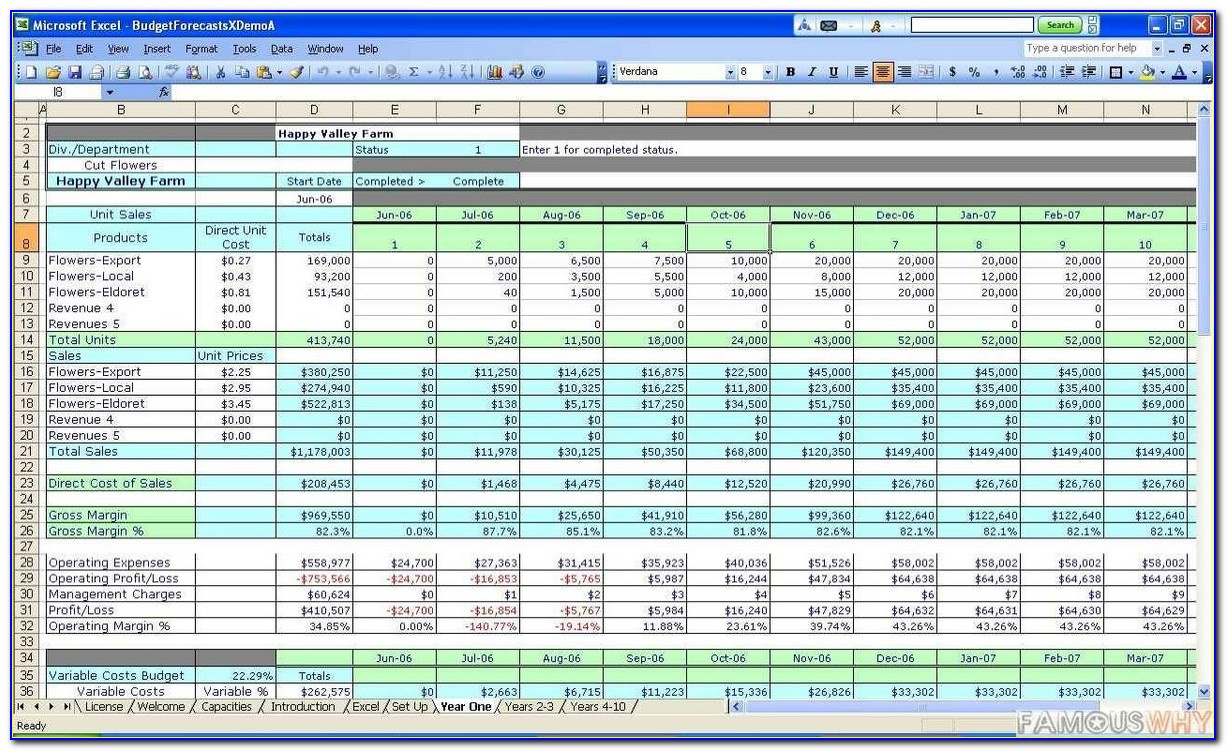Viewport: 1227px width, 751px height.
Task: Open the Insert menu
Action: [x=157, y=48]
